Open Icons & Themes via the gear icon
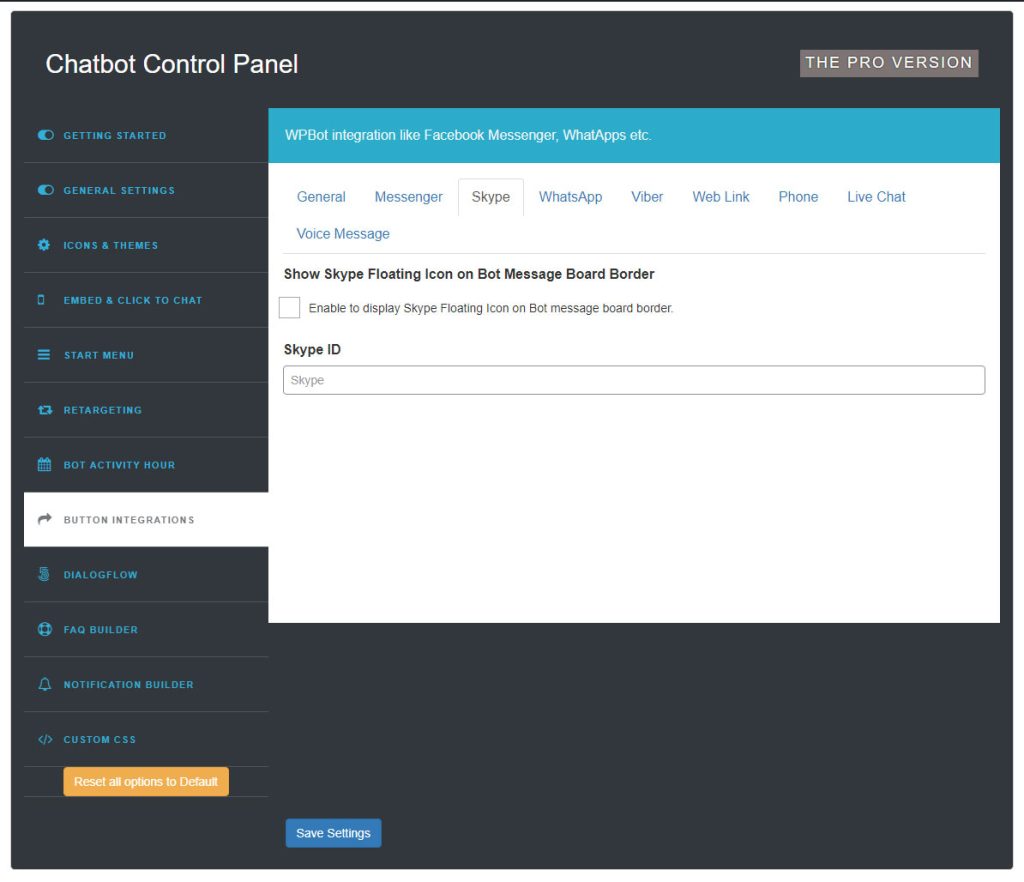The image size is (1024, 882). (44, 244)
